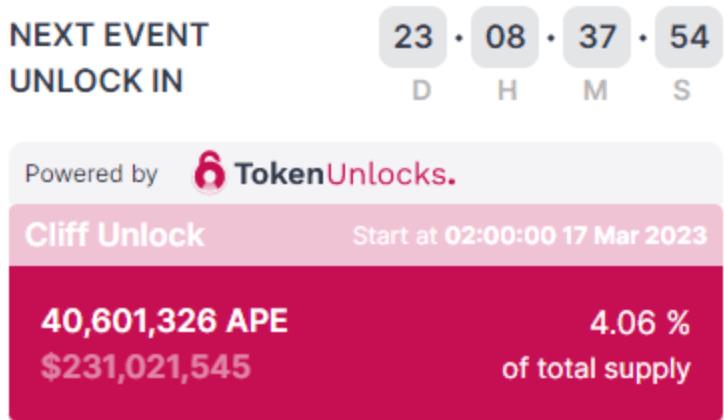Open the TokenUnlocks brand name link
This screenshot has height=420, width=724.
click(345, 174)
